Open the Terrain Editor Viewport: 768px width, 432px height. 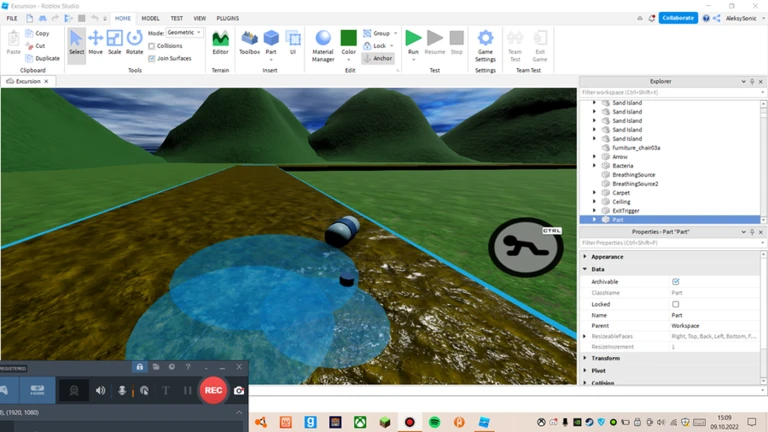click(220, 43)
